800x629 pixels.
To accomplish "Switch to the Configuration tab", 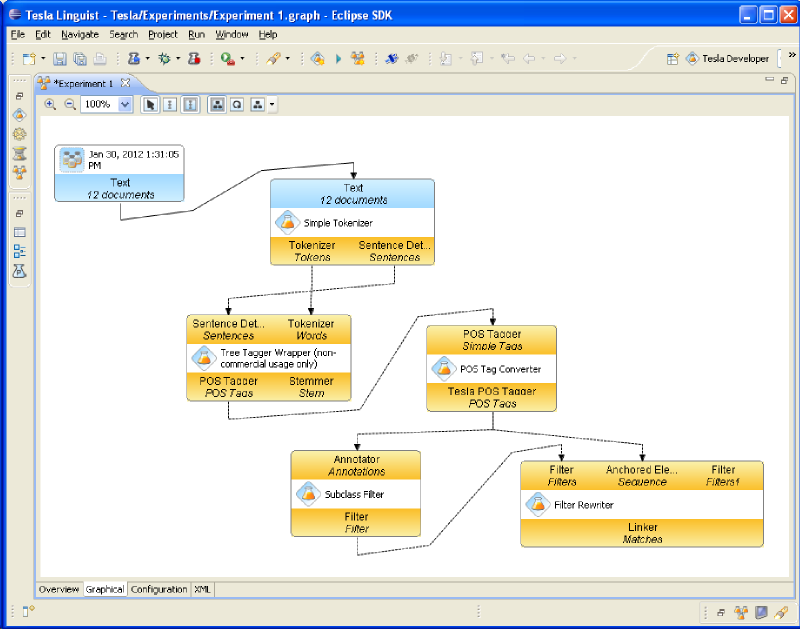I will (x=159, y=589).
